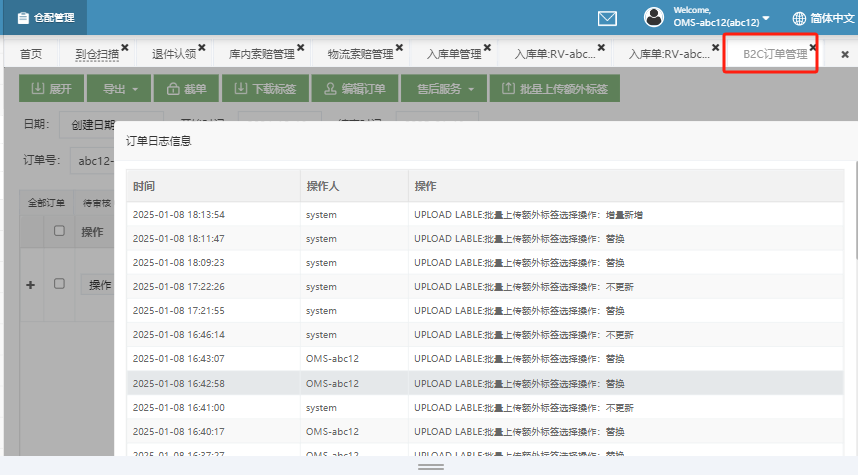The width and height of the screenshot is (858, 475).
Task: Click the 下载标签 download label button
Action: (265, 89)
